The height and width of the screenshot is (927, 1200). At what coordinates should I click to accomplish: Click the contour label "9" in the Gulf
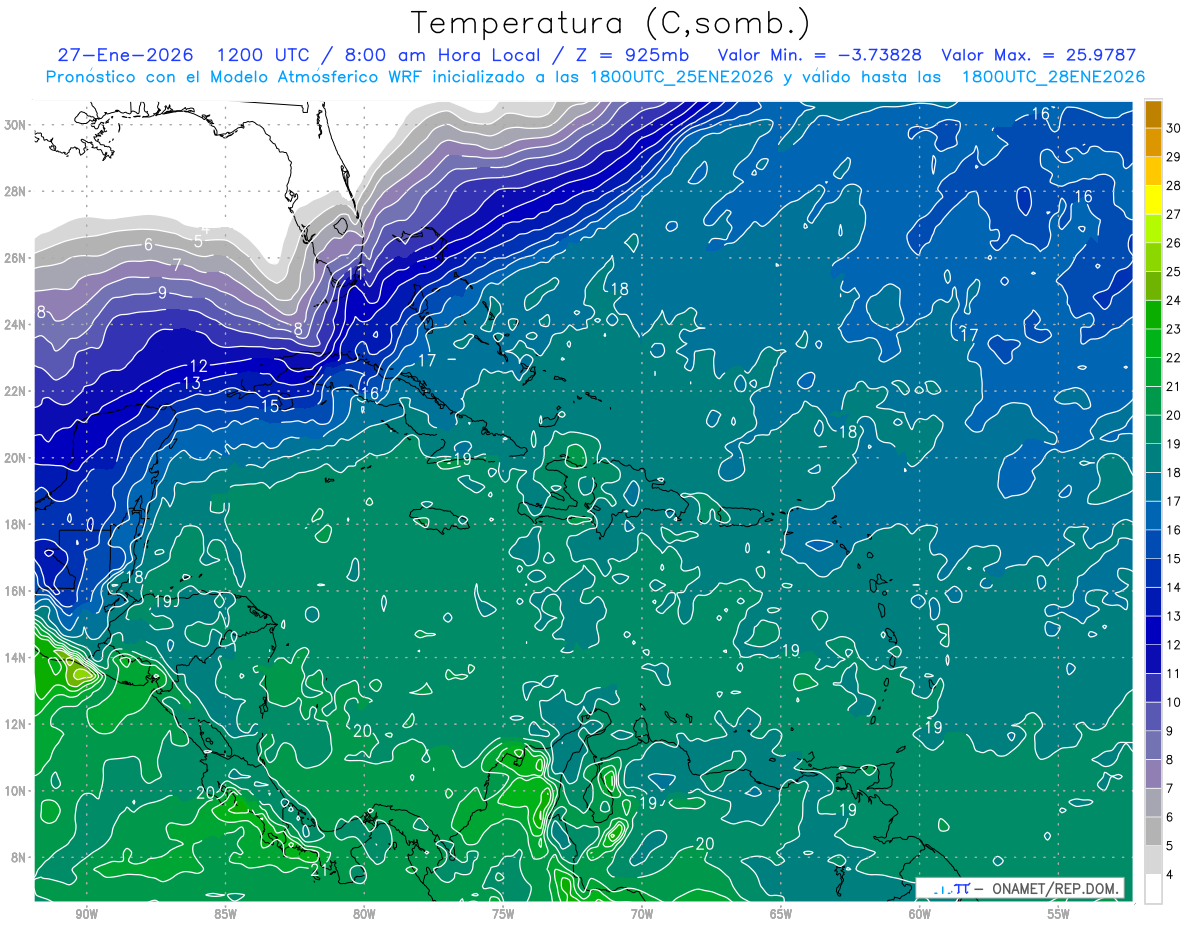(162, 293)
